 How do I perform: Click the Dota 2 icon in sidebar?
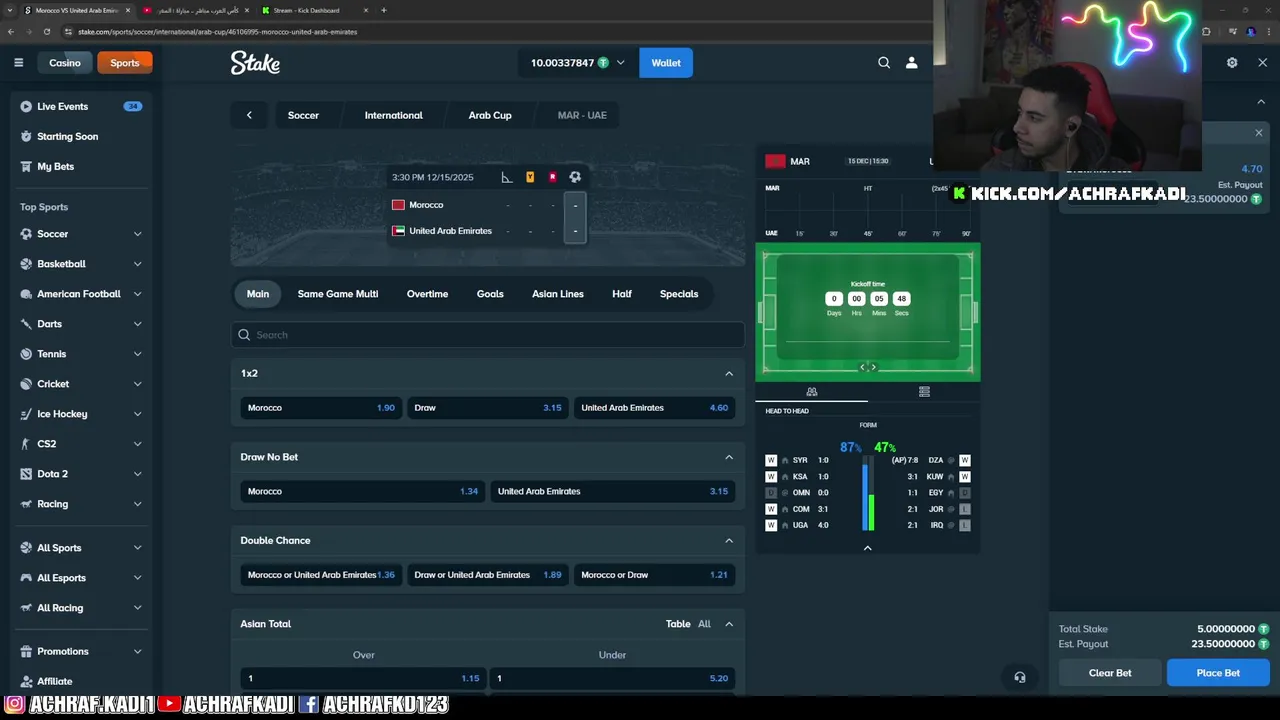pyautogui.click(x=27, y=474)
